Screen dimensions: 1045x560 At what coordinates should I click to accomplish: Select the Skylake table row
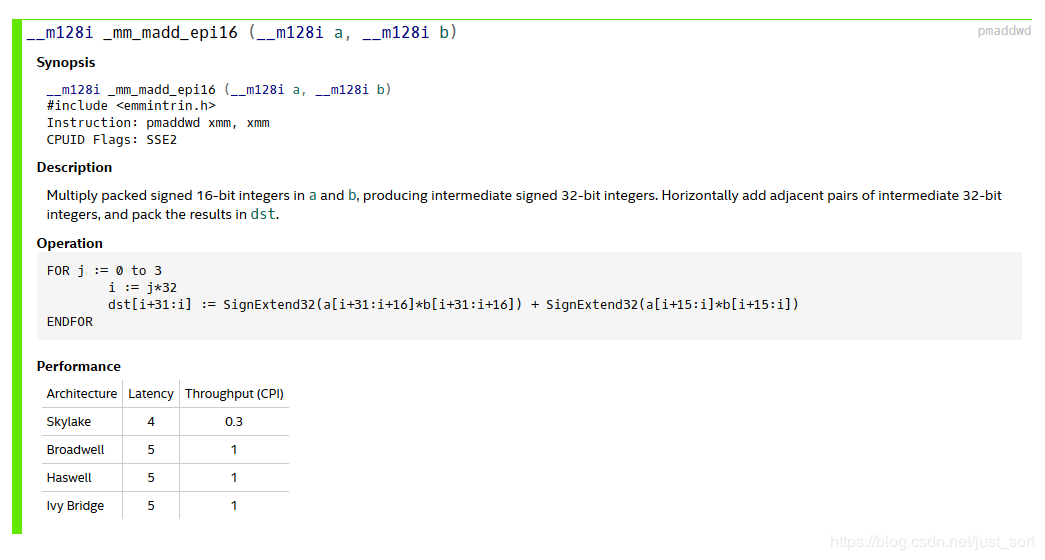tap(165, 422)
